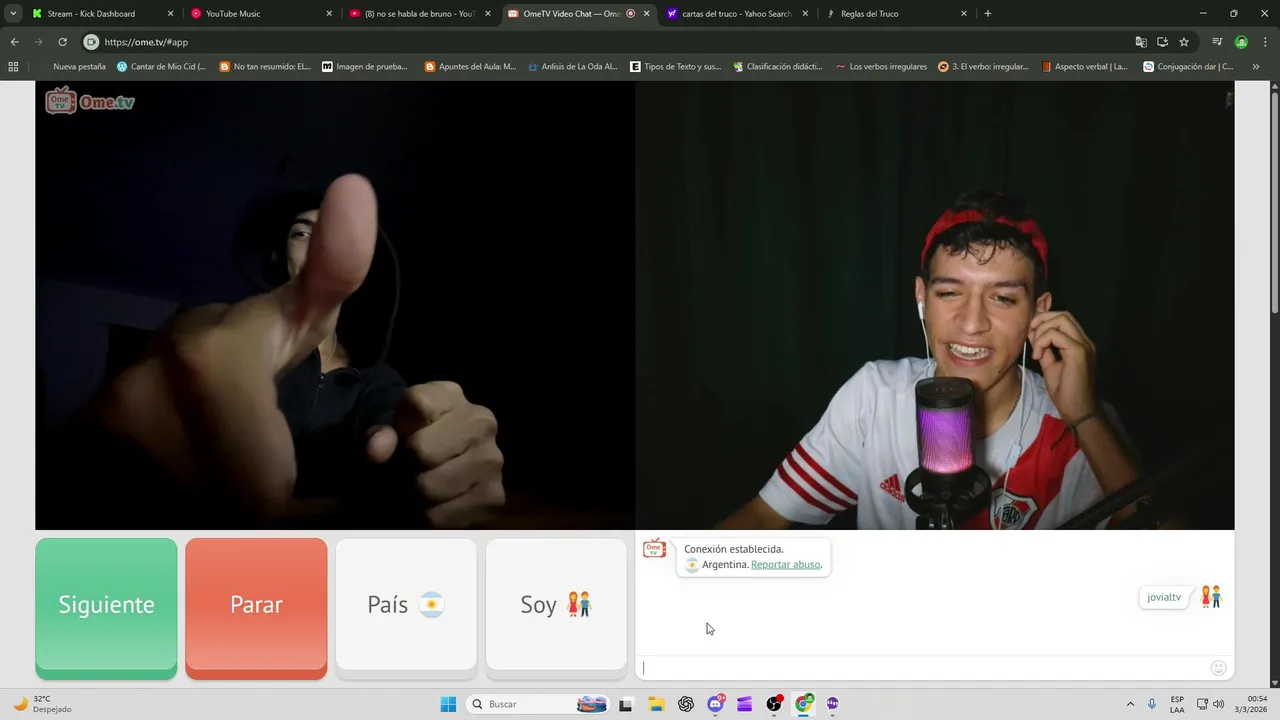The height and width of the screenshot is (720, 1280).
Task: Open the Apuntes del Aula bookmark
Action: click(470, 67)
